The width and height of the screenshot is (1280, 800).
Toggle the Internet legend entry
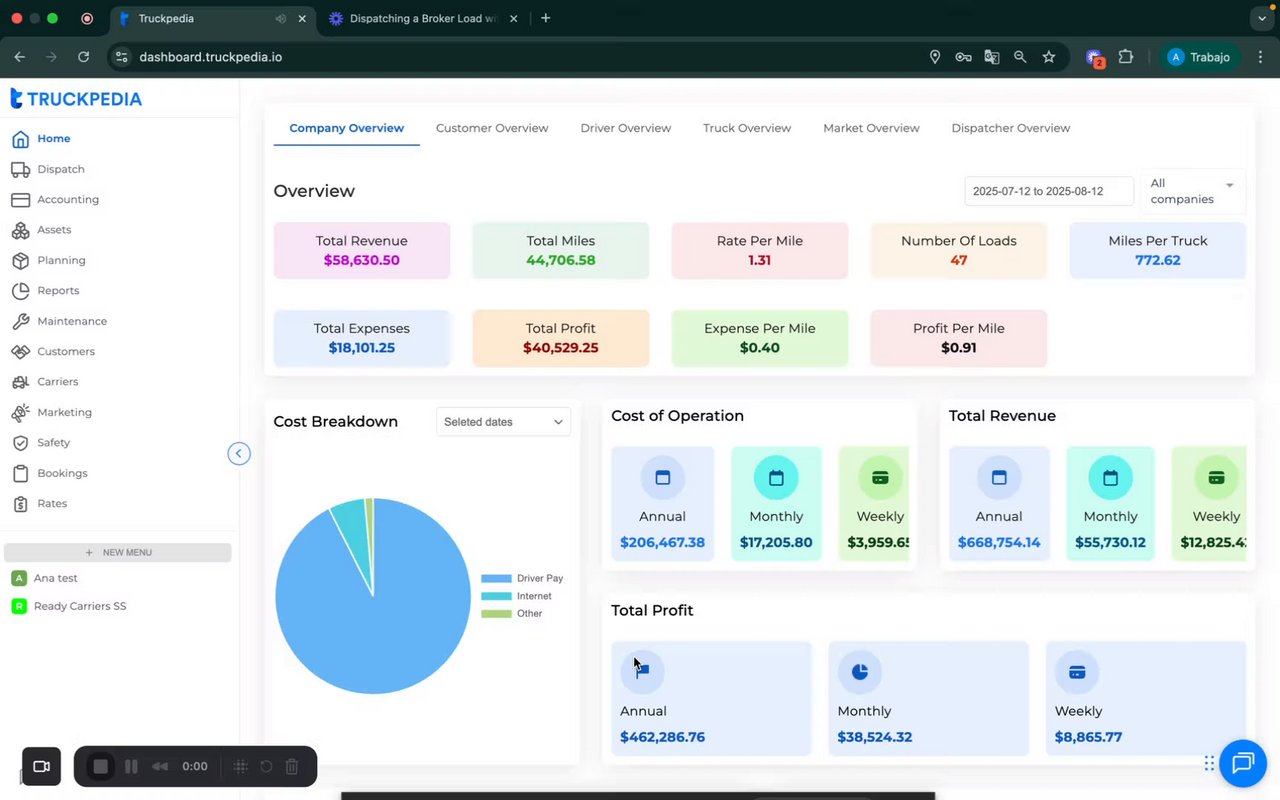(516, 596)
